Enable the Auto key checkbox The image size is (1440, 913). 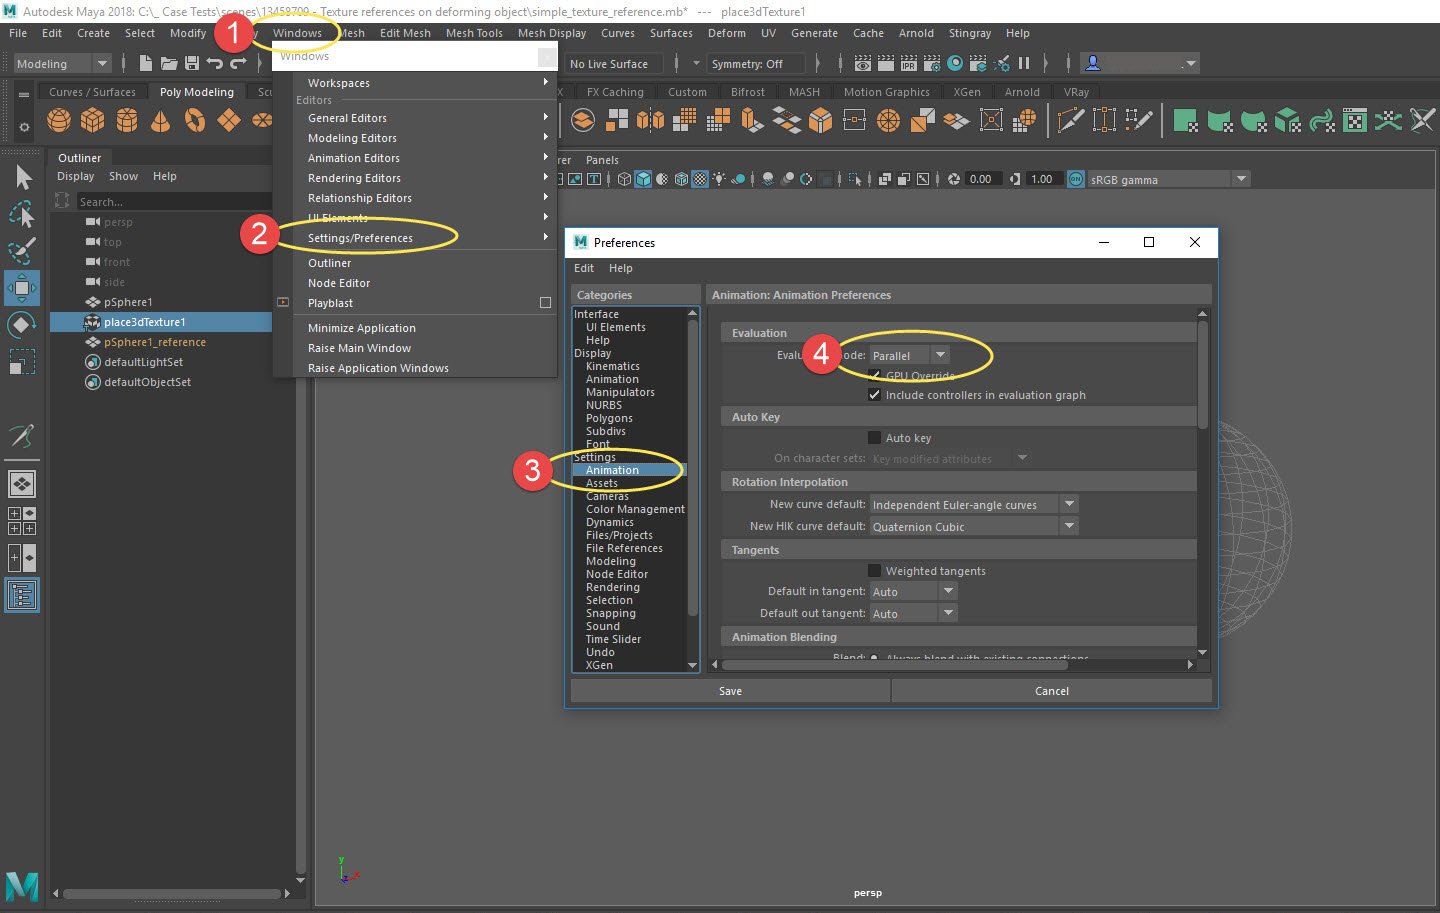click(875, 438)
